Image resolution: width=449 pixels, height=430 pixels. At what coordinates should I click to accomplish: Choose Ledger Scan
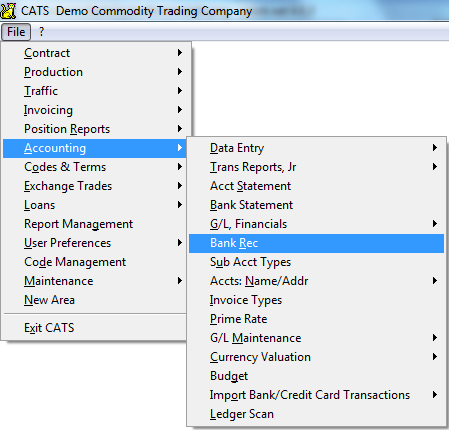[316, 414]
